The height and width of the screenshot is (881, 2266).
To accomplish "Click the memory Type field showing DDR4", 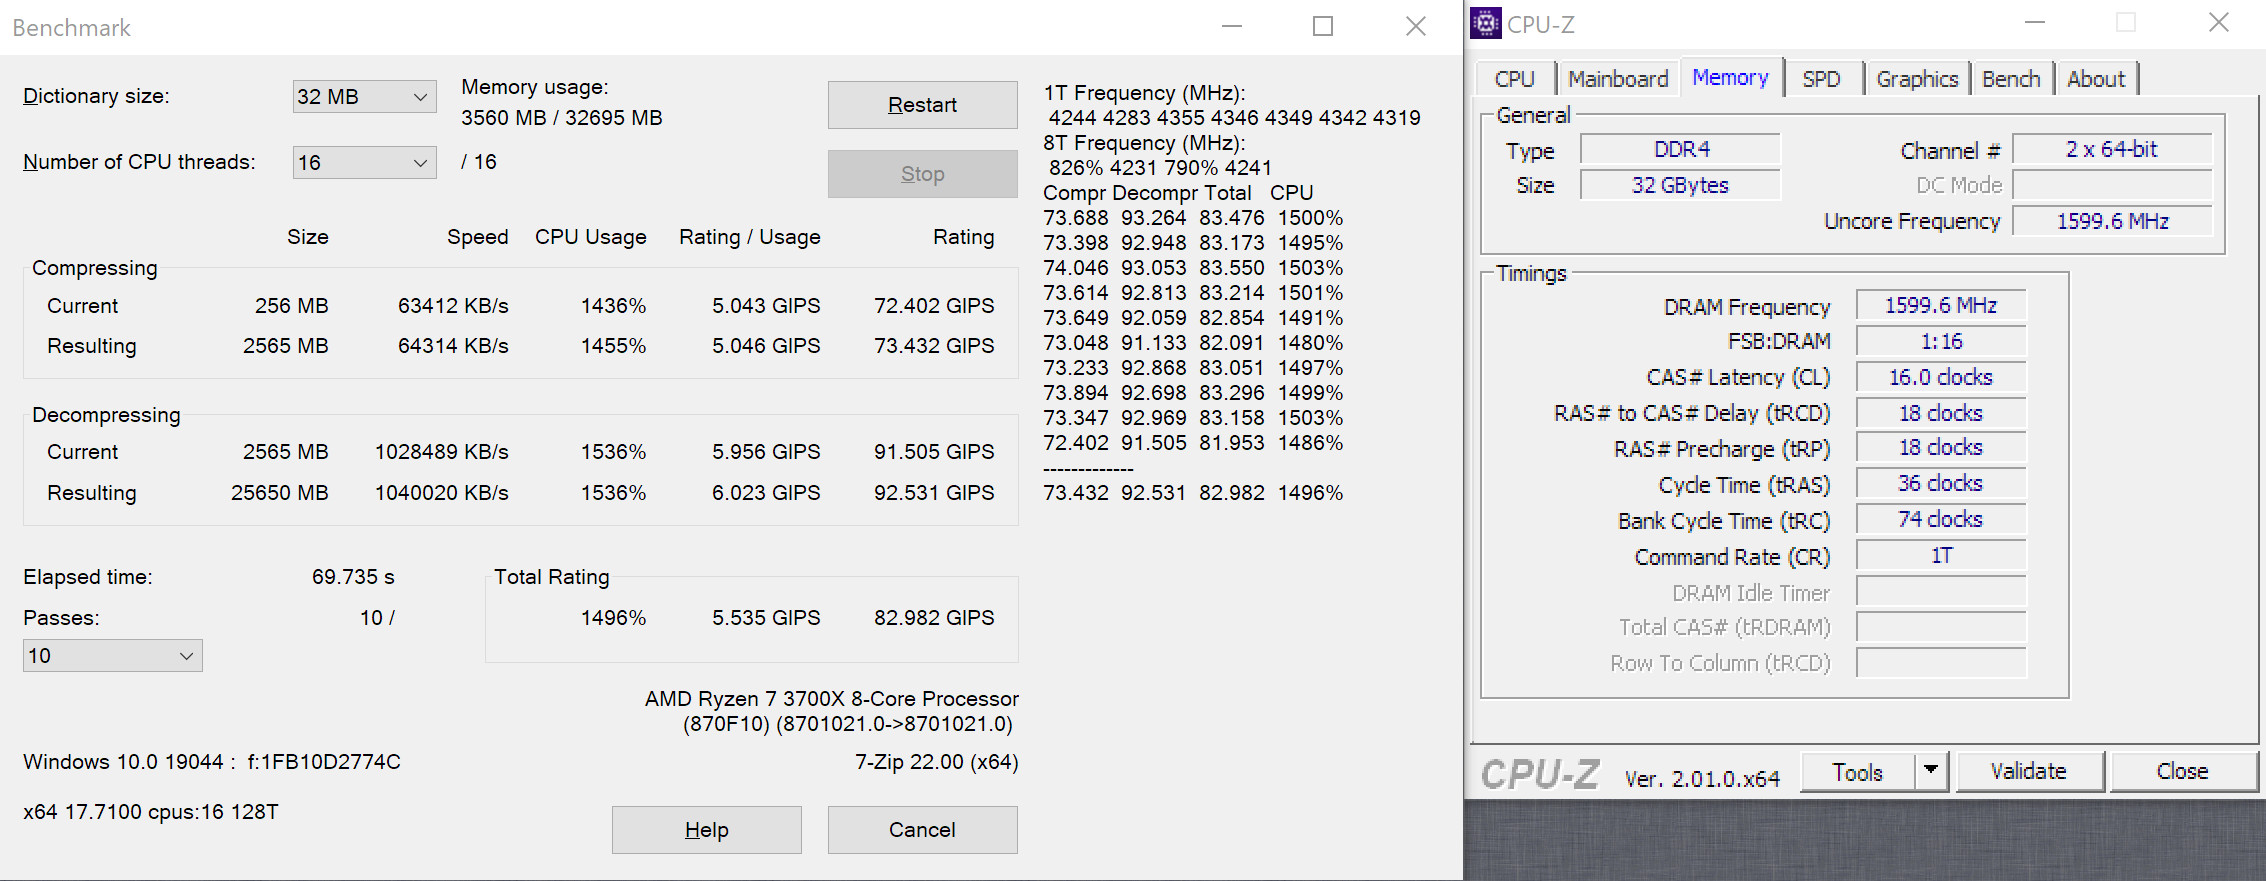I will click(x=1681, y=150).
